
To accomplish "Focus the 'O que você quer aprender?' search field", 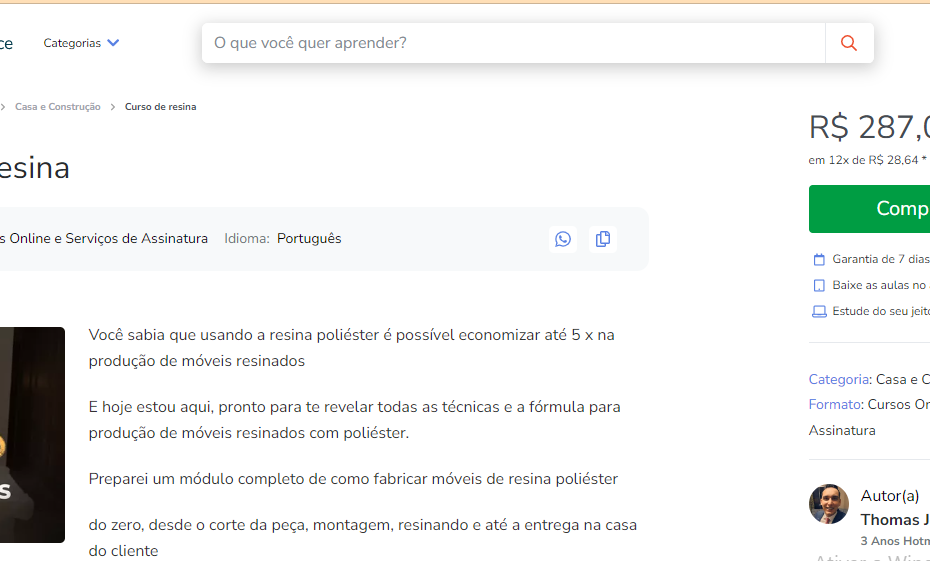I will [513, 43].
